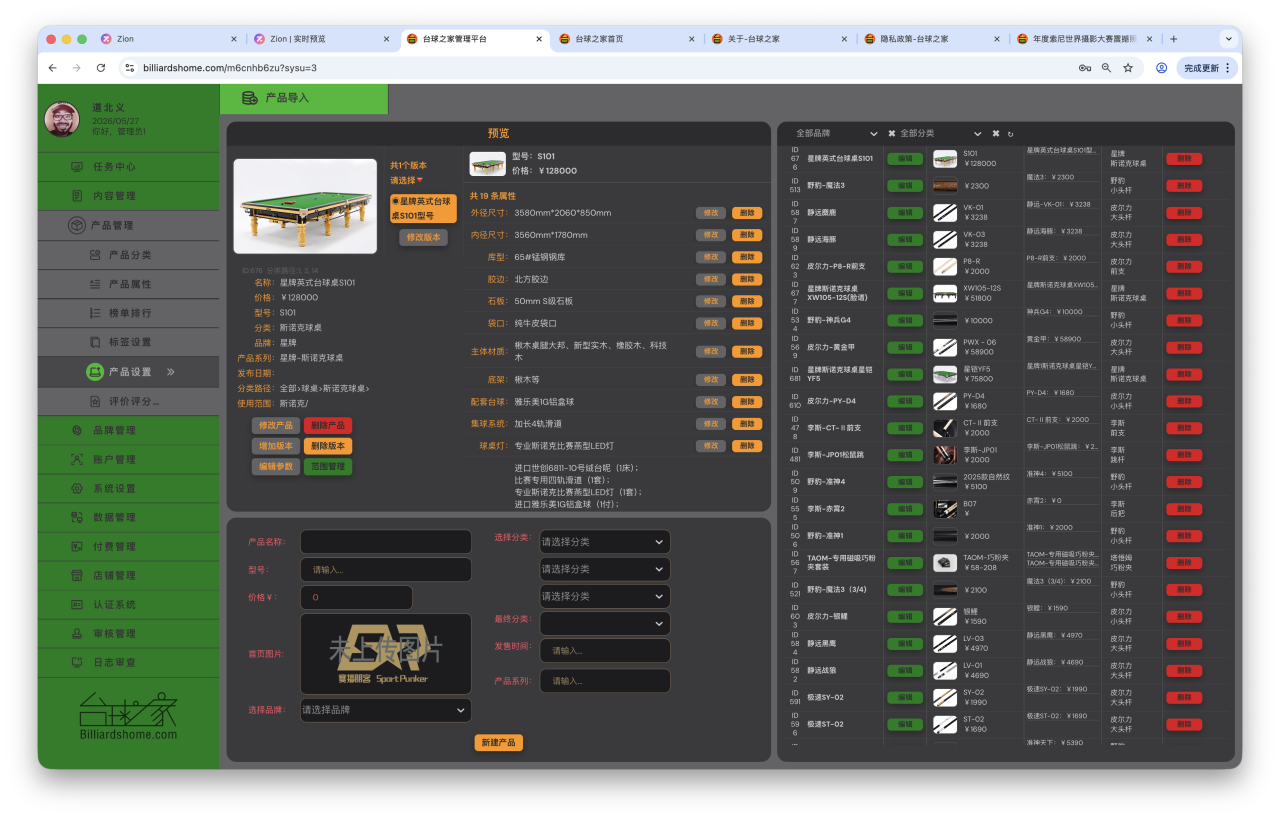Open the 最终分类 dropdown

(x=604, y=623)
